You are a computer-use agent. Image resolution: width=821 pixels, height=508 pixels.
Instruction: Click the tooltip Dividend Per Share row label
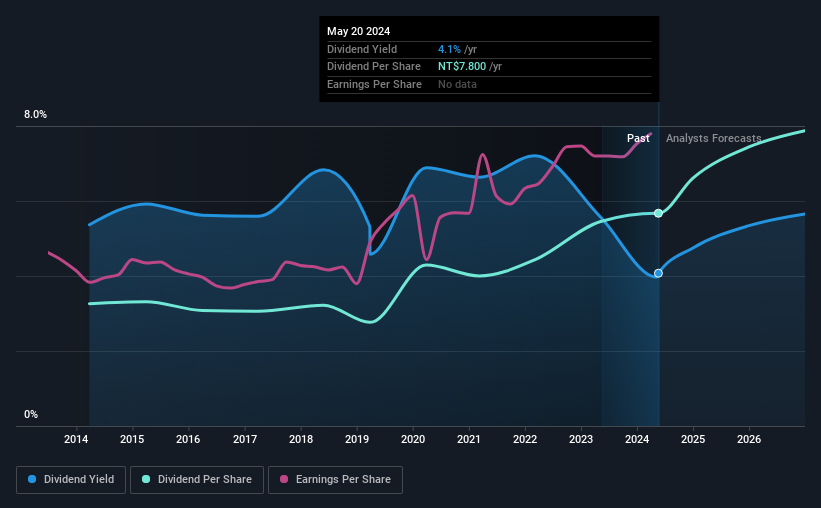pos(374,67)
